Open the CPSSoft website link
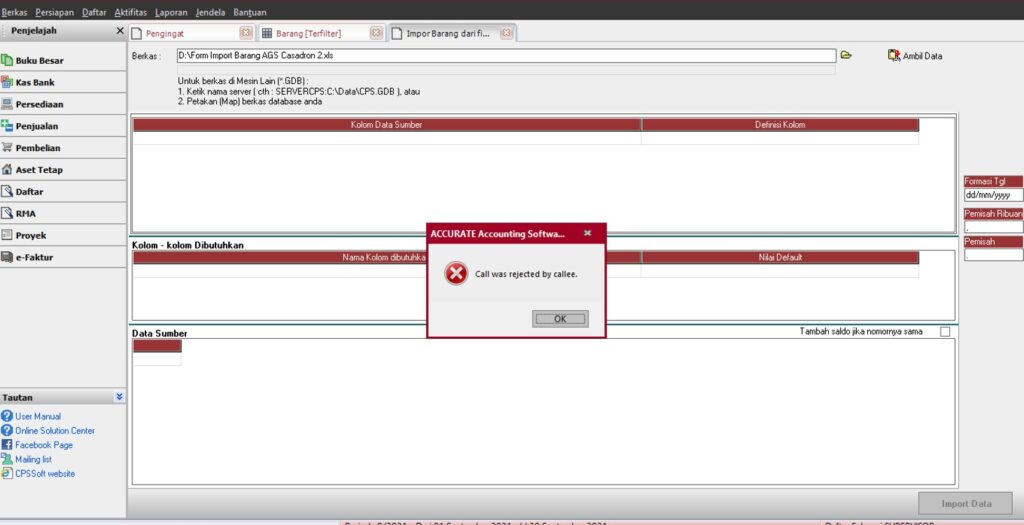This screenshot has width=1024, height=525. 45,473
